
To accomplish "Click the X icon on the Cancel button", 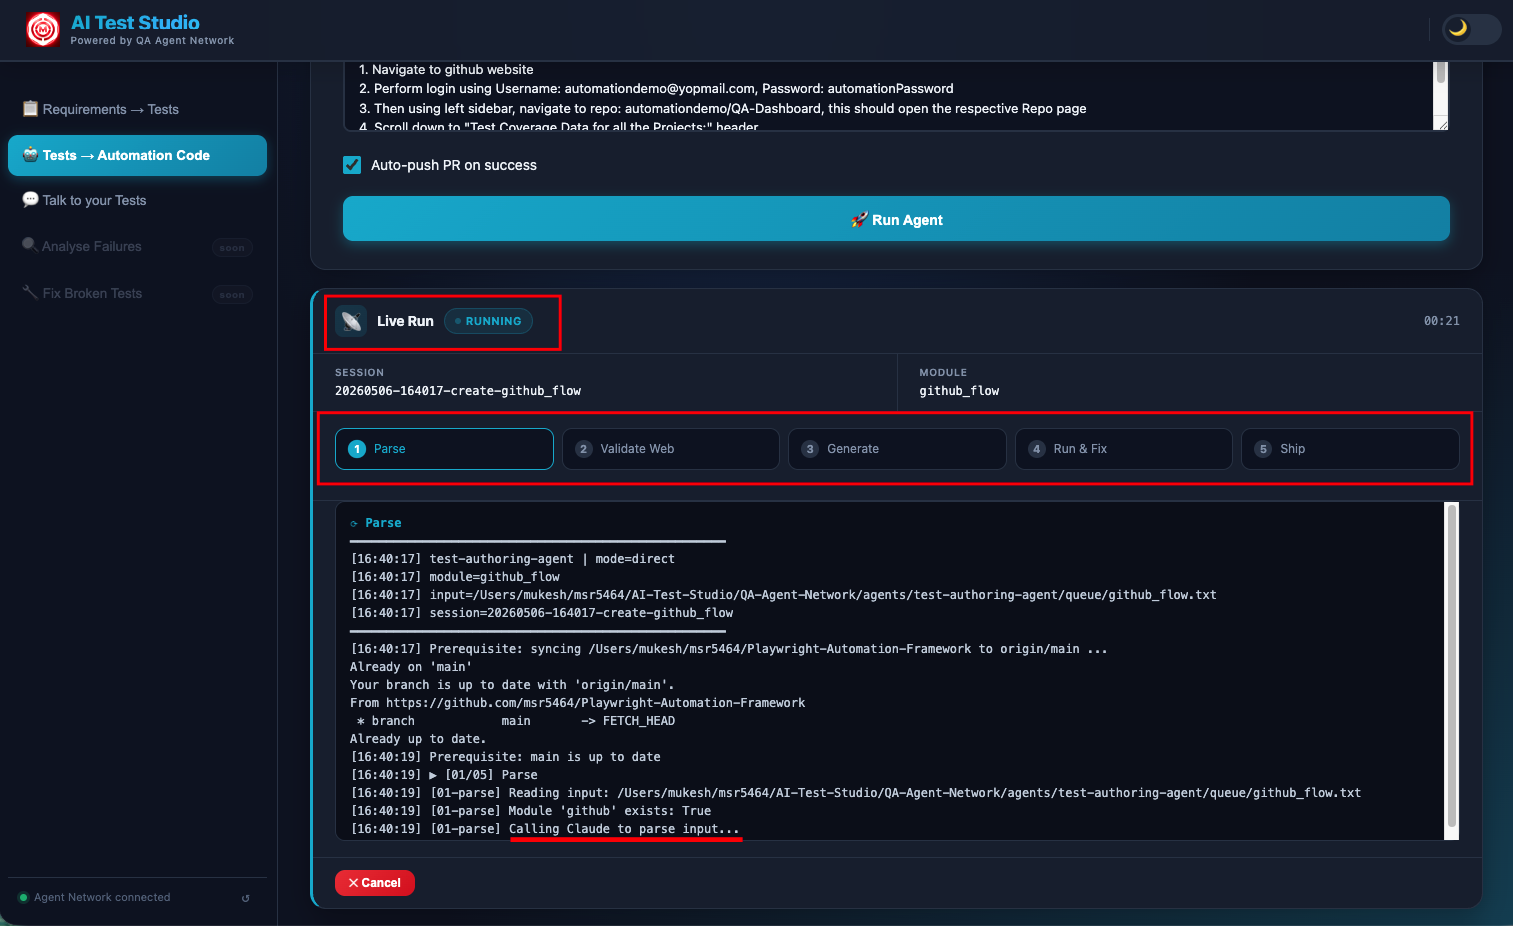I will pos(353,883).
